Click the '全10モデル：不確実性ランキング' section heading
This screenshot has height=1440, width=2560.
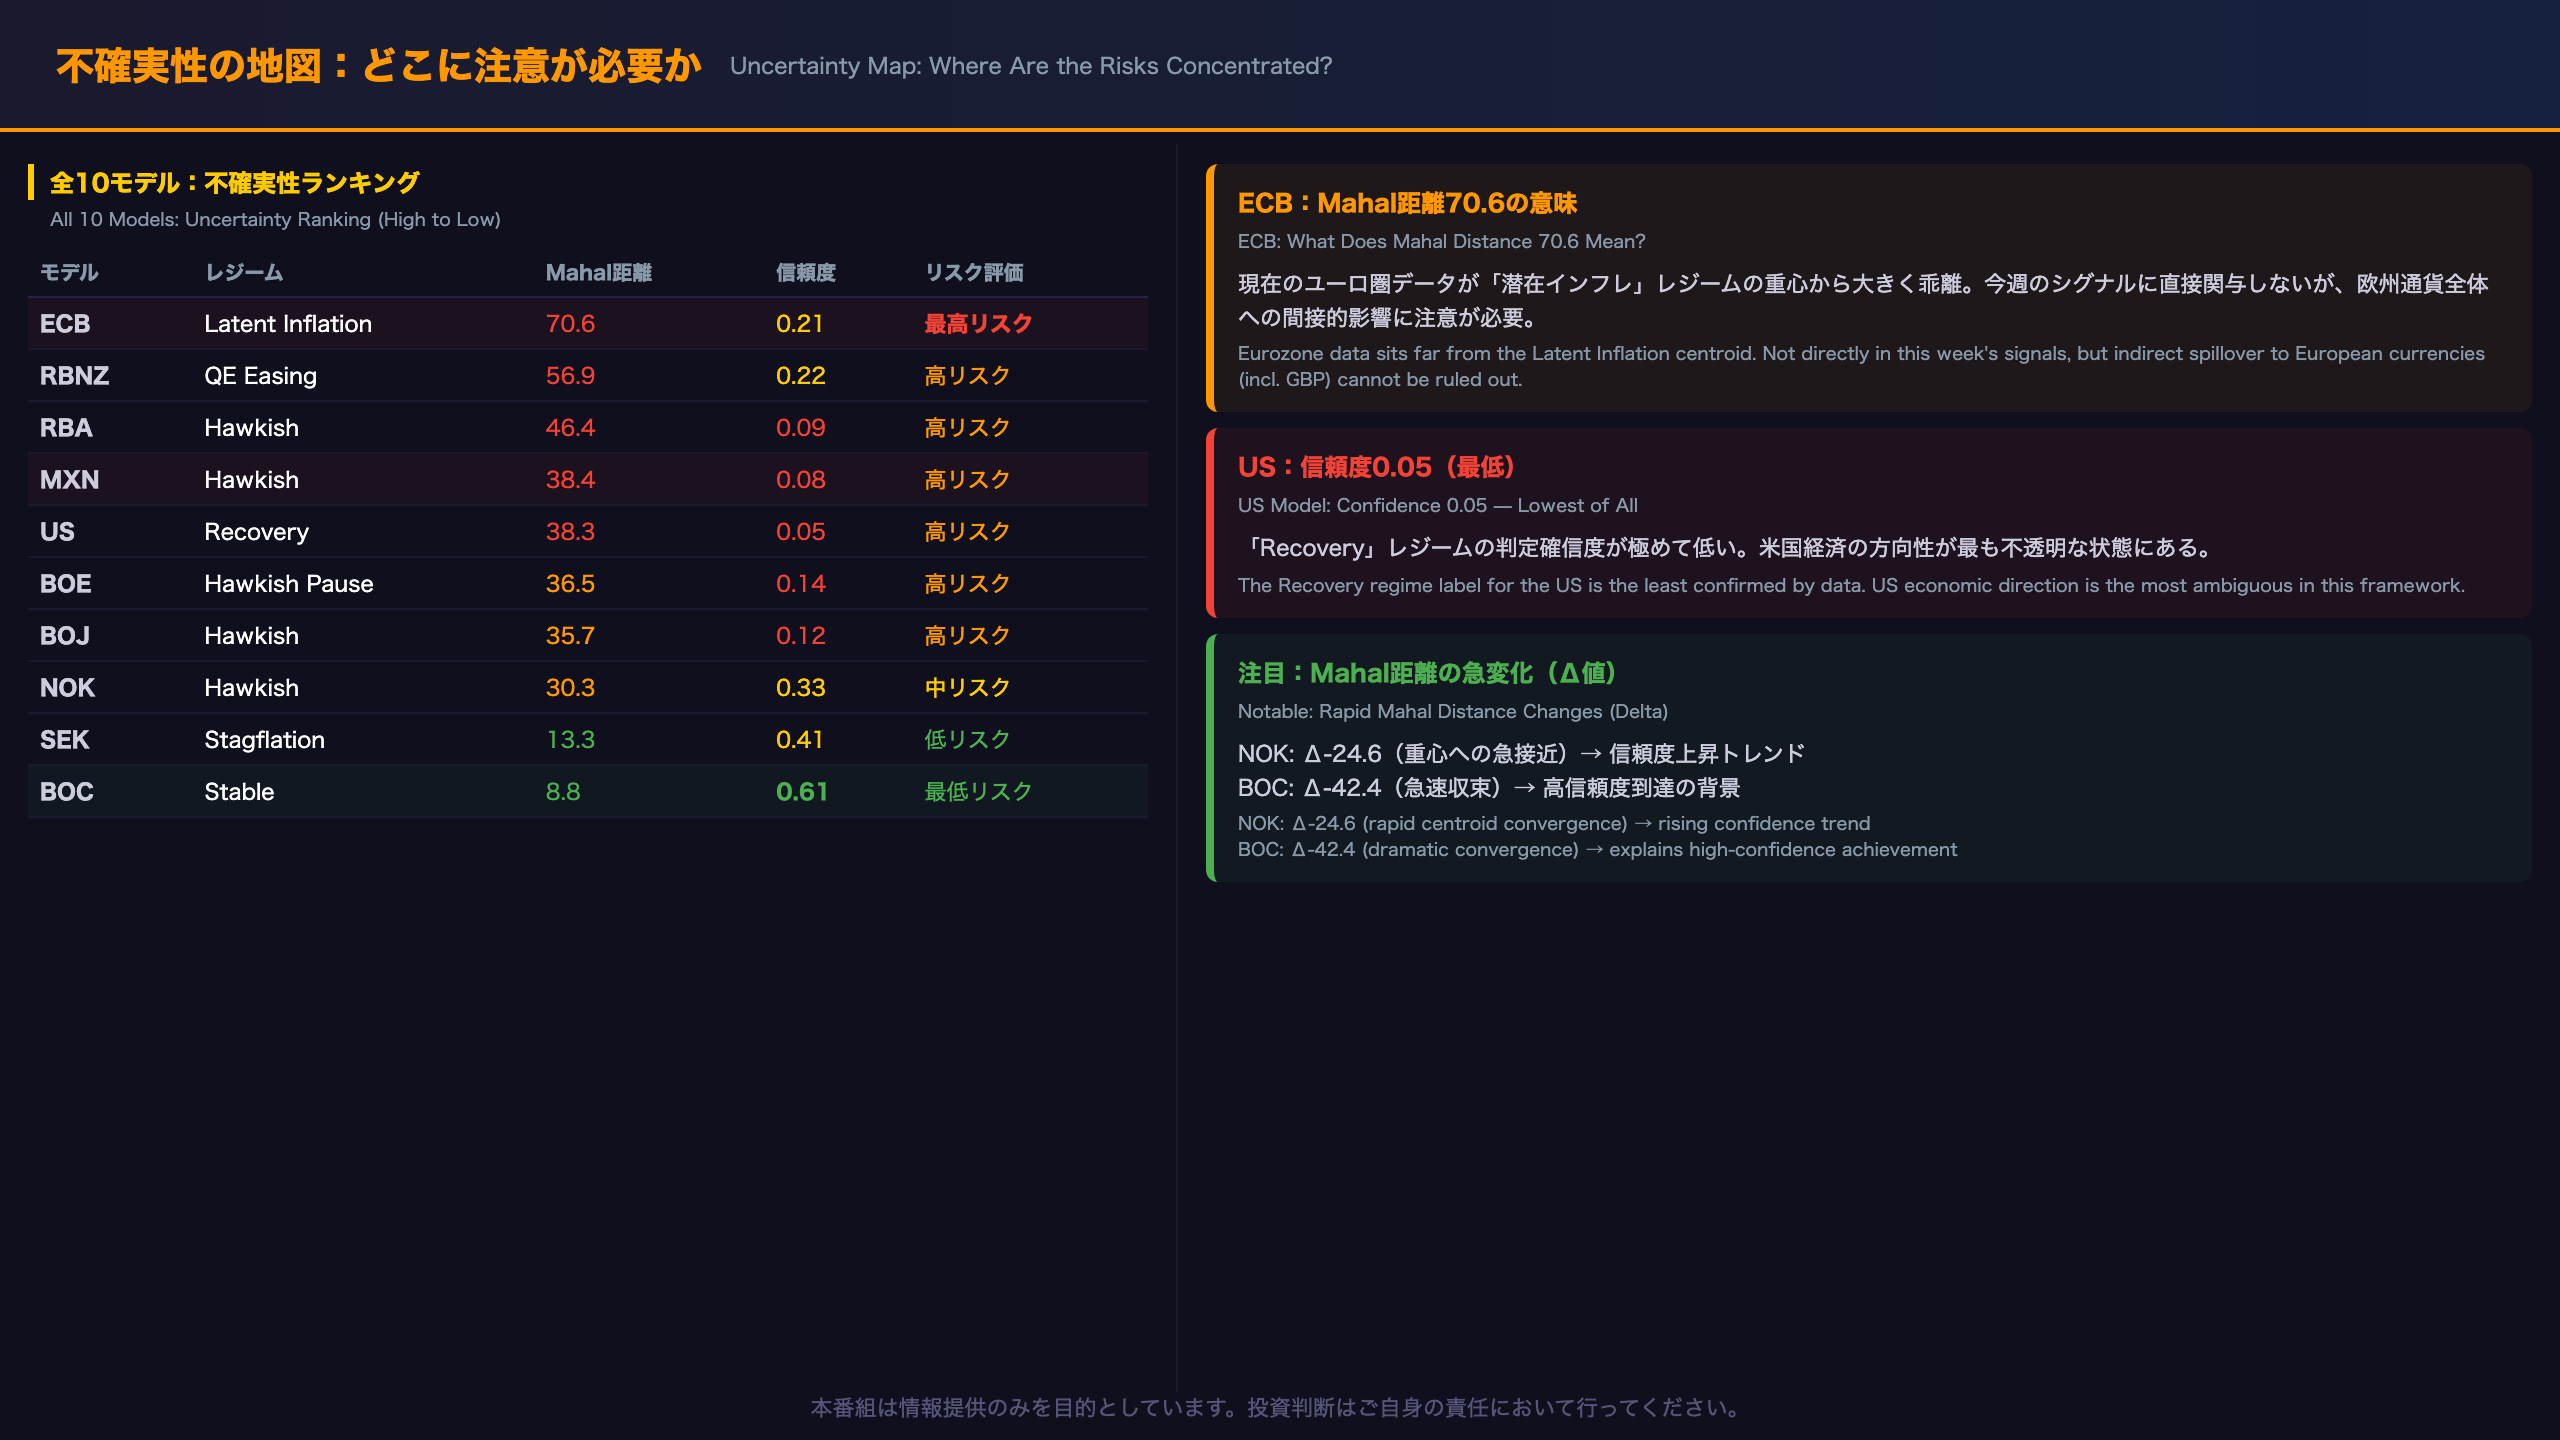click(x=235, y=183)
